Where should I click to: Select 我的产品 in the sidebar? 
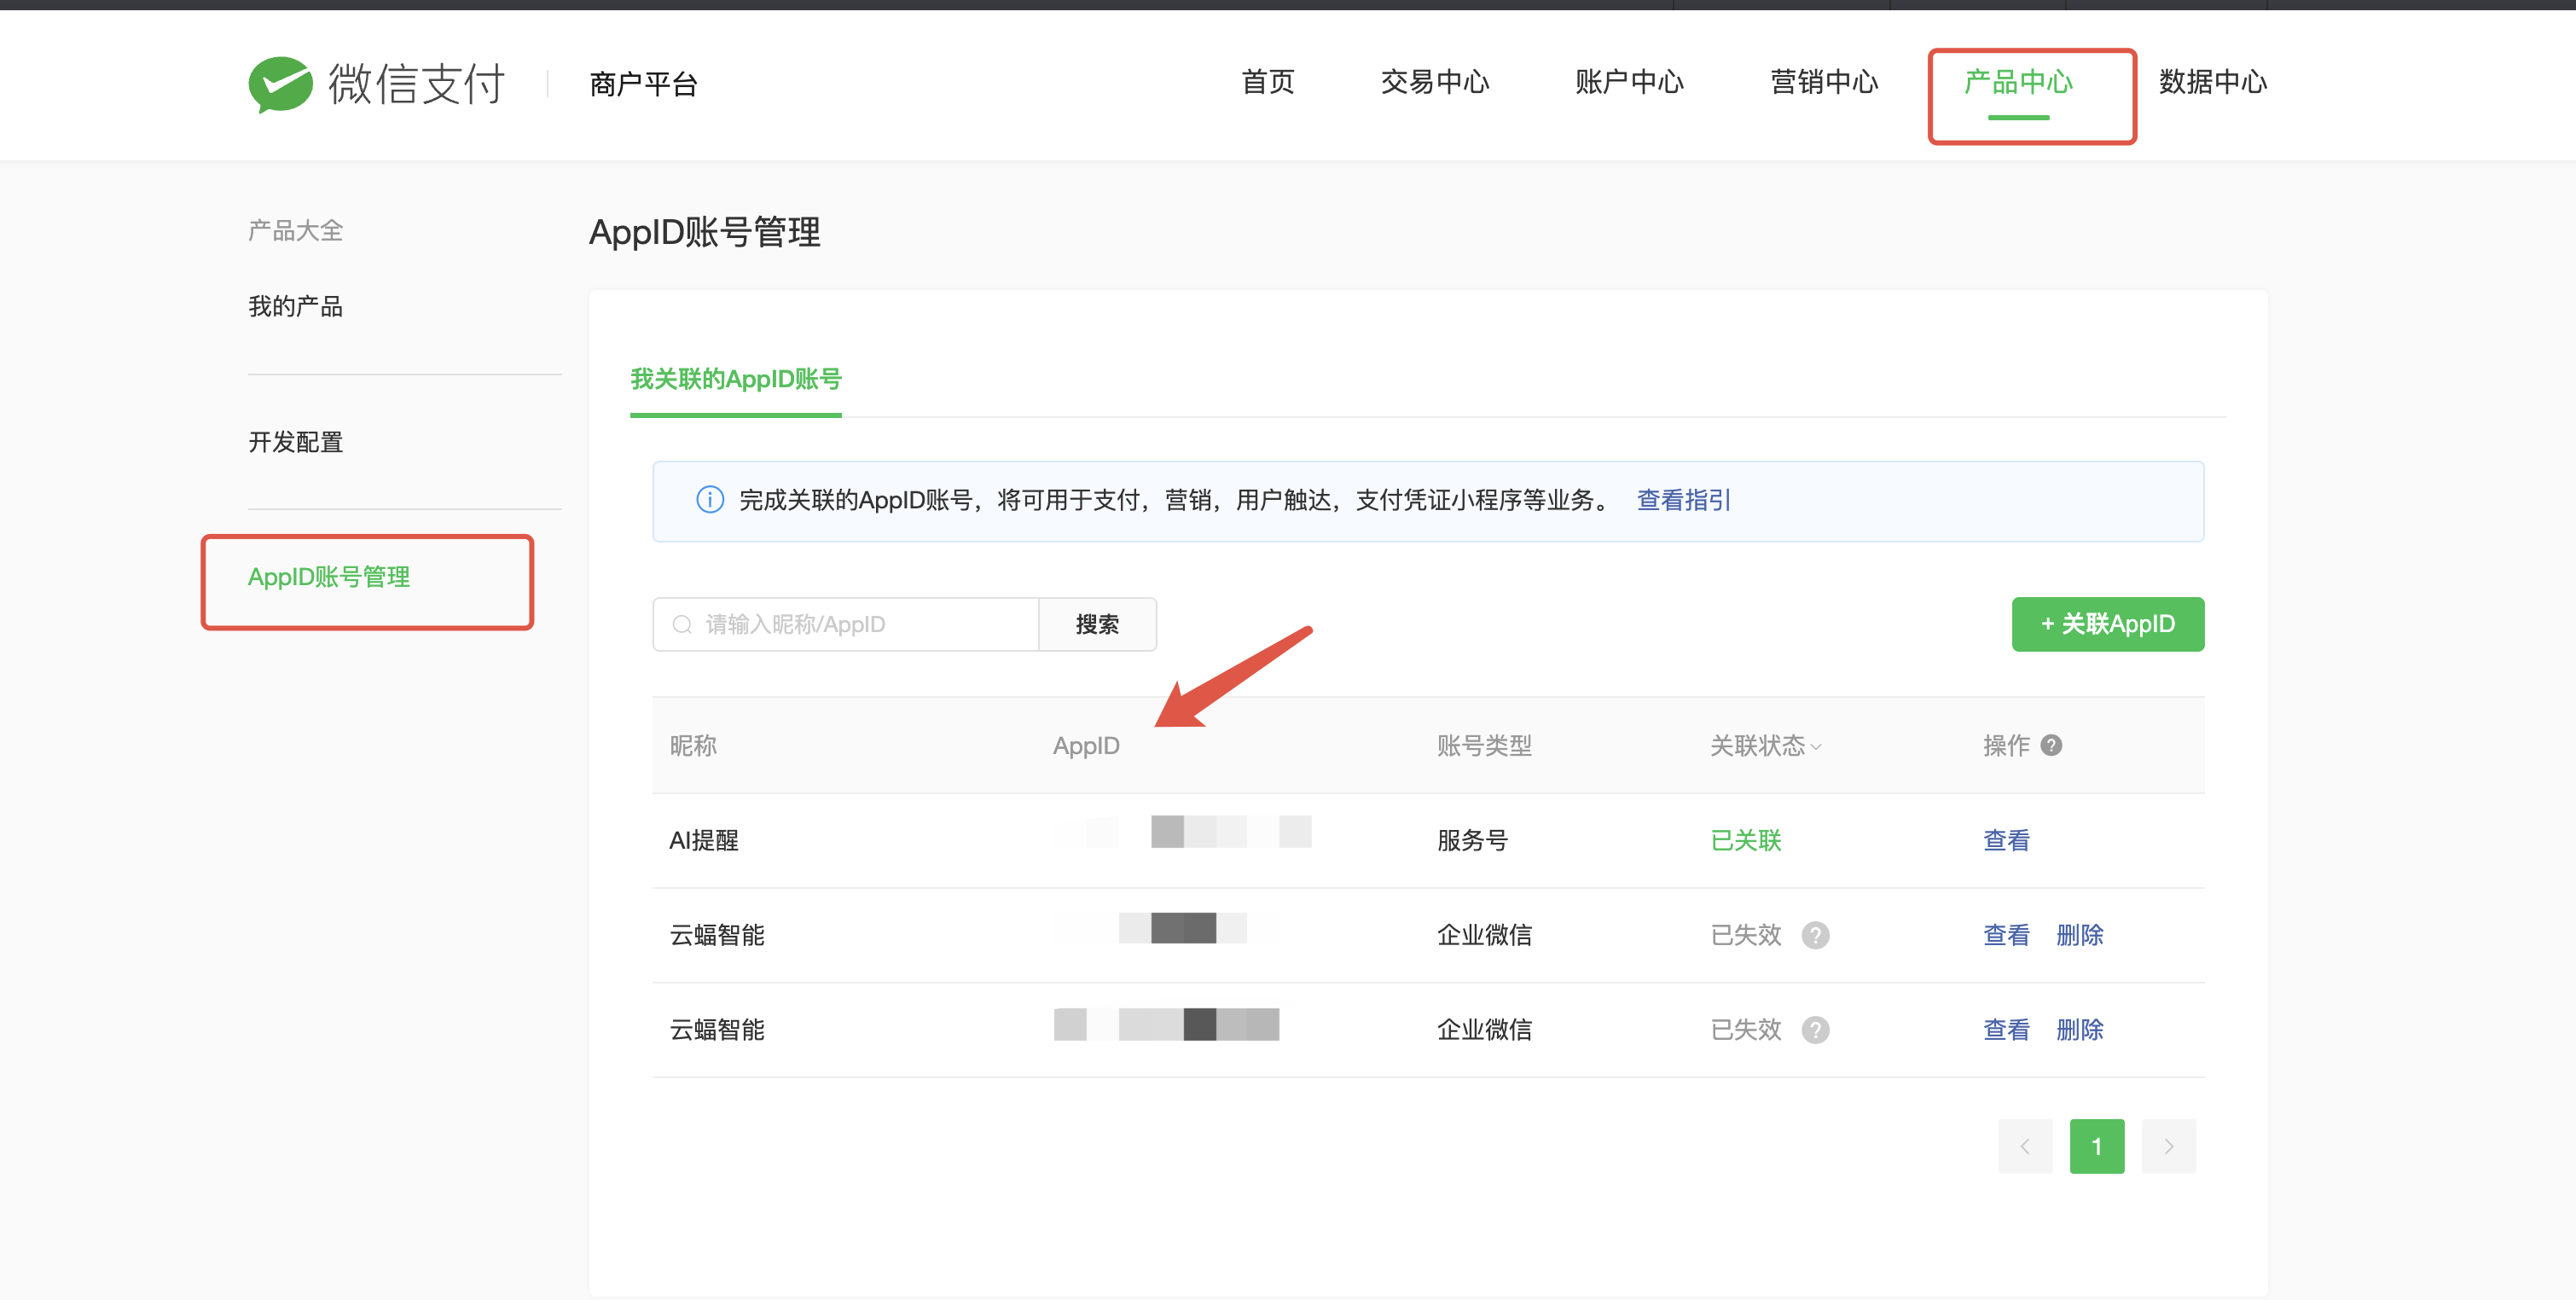pos(295,306)
